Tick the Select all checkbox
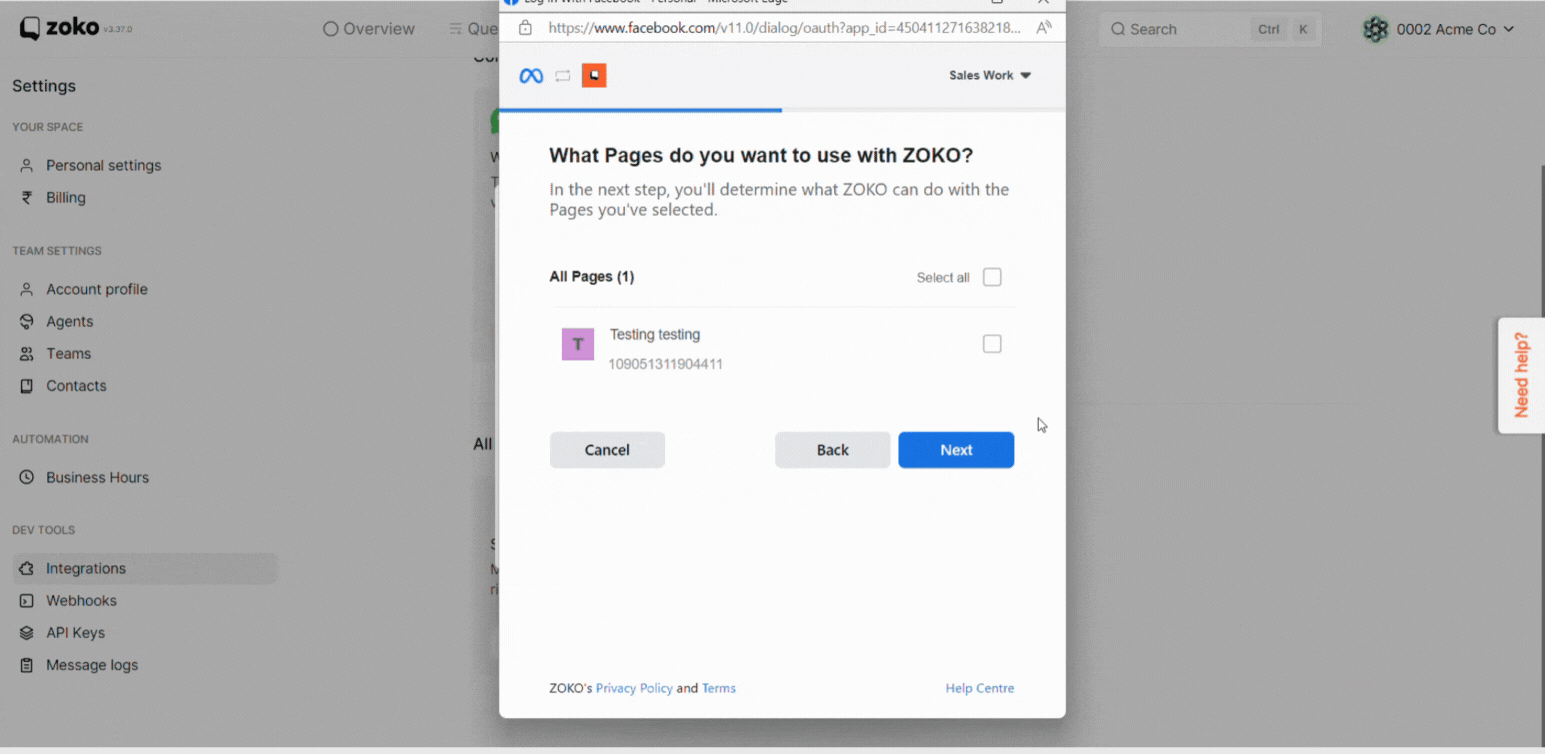 coord(992,277)
